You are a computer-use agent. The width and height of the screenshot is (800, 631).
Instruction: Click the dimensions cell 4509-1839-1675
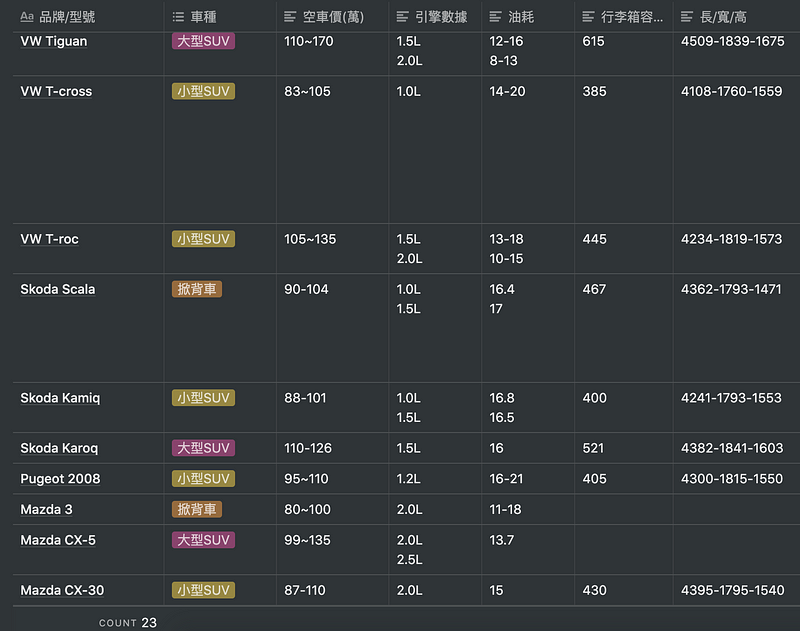click(737, 54)
